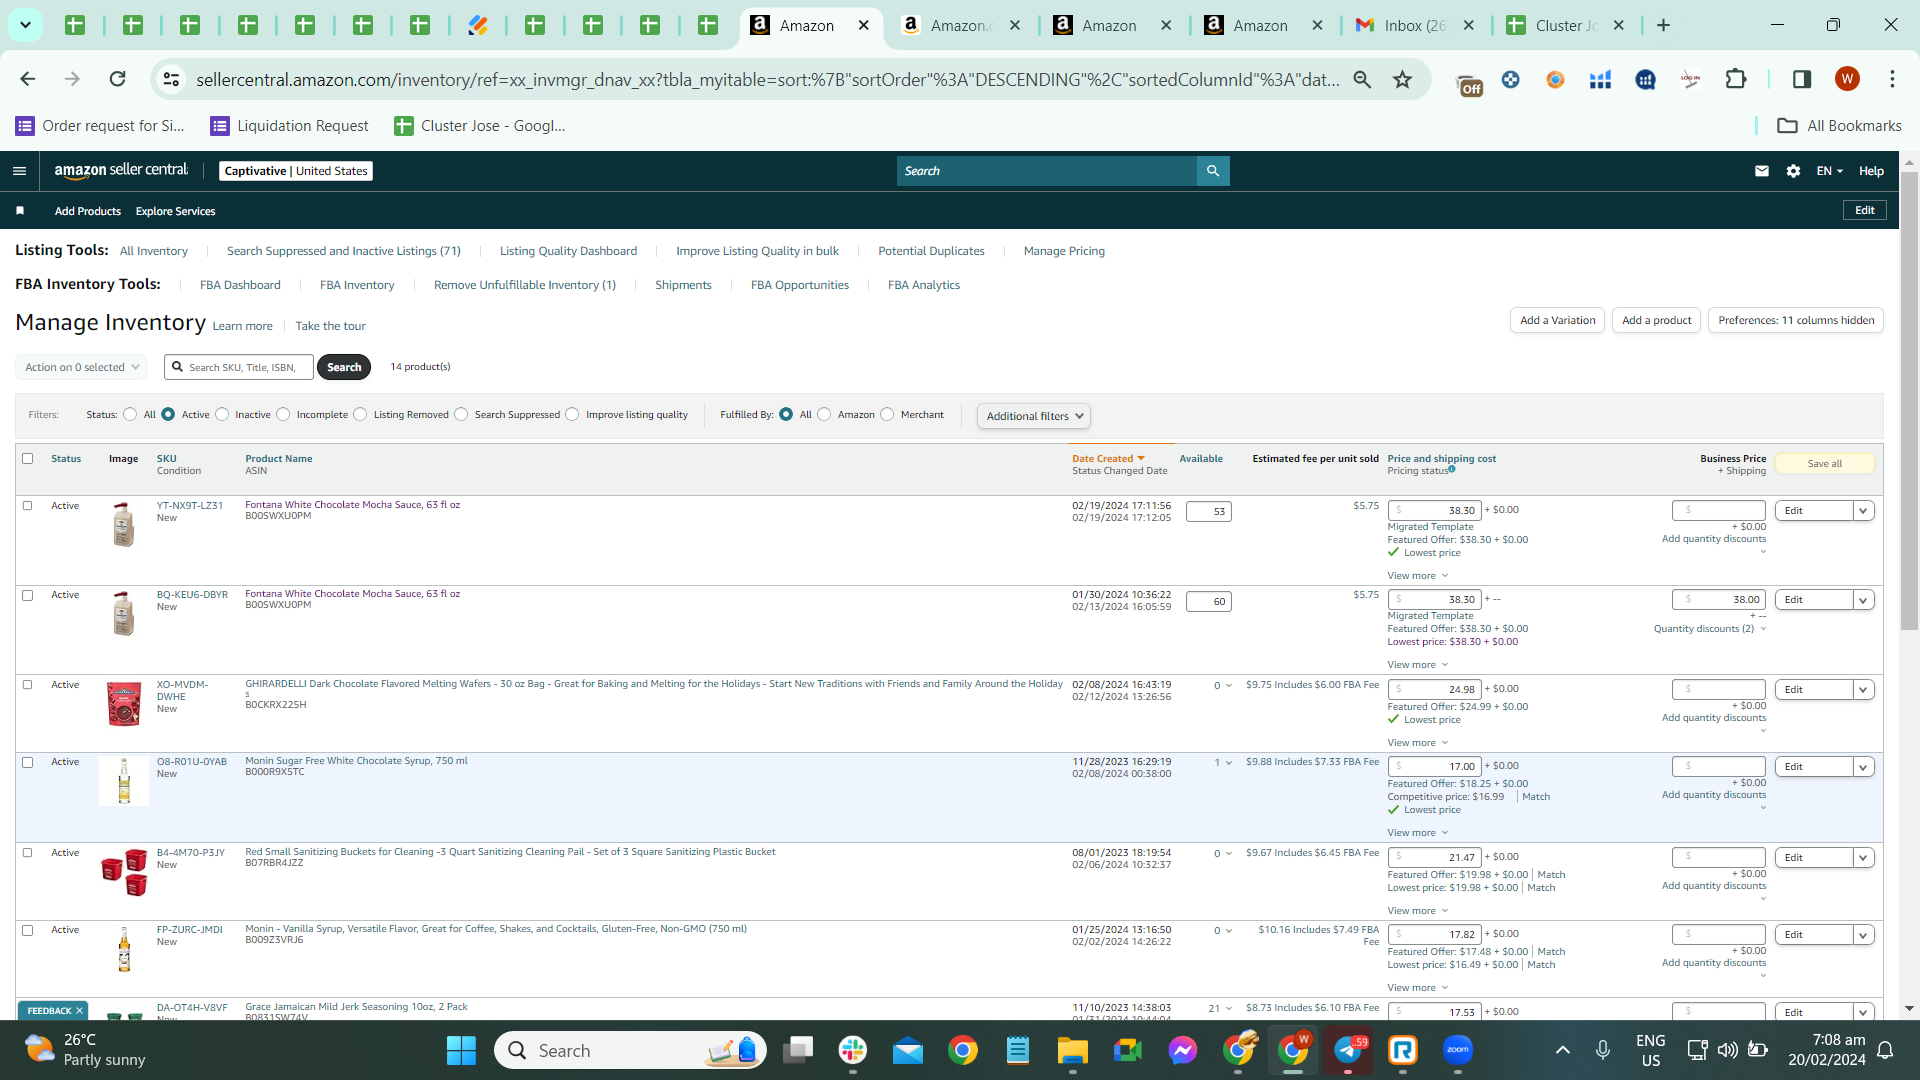The image size is (1920, 1080).
Task: Check the row for SKU YT-NX9T-LZ31
Action: (x=28, y=506)
